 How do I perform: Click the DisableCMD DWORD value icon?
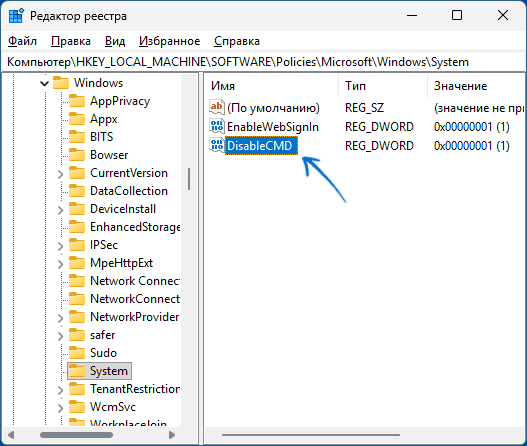pos(217,145)
